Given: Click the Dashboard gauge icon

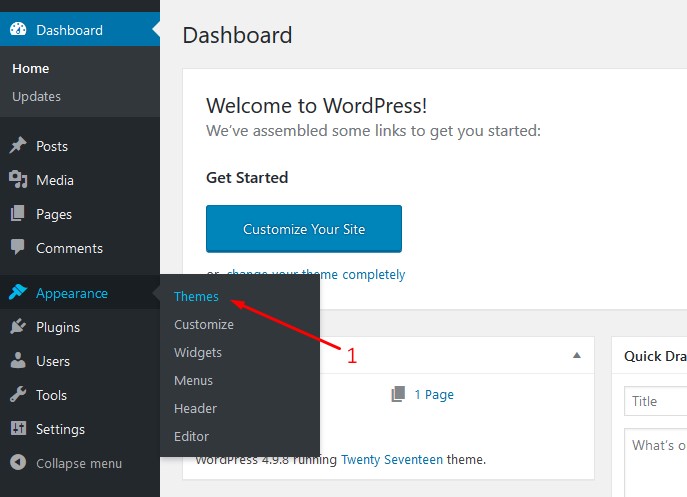Looking at the screenshot, I should [18, 30].
